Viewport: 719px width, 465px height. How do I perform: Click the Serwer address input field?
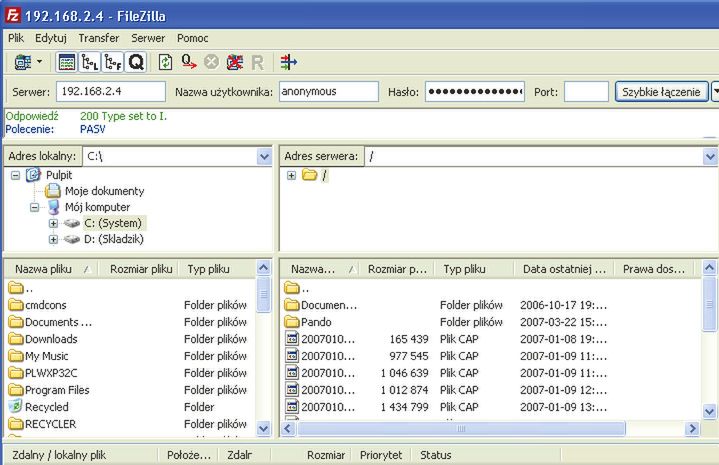111,92
